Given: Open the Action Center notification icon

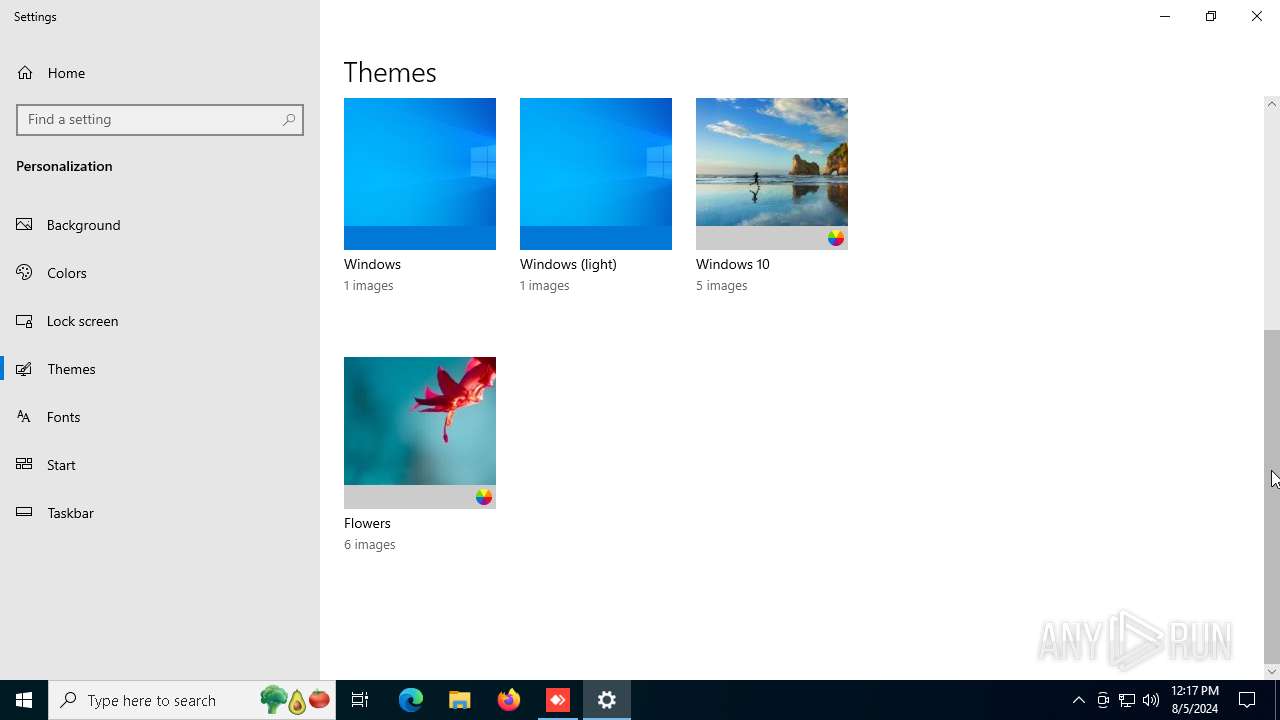Looking at the screenshot, I should 1248,700.
